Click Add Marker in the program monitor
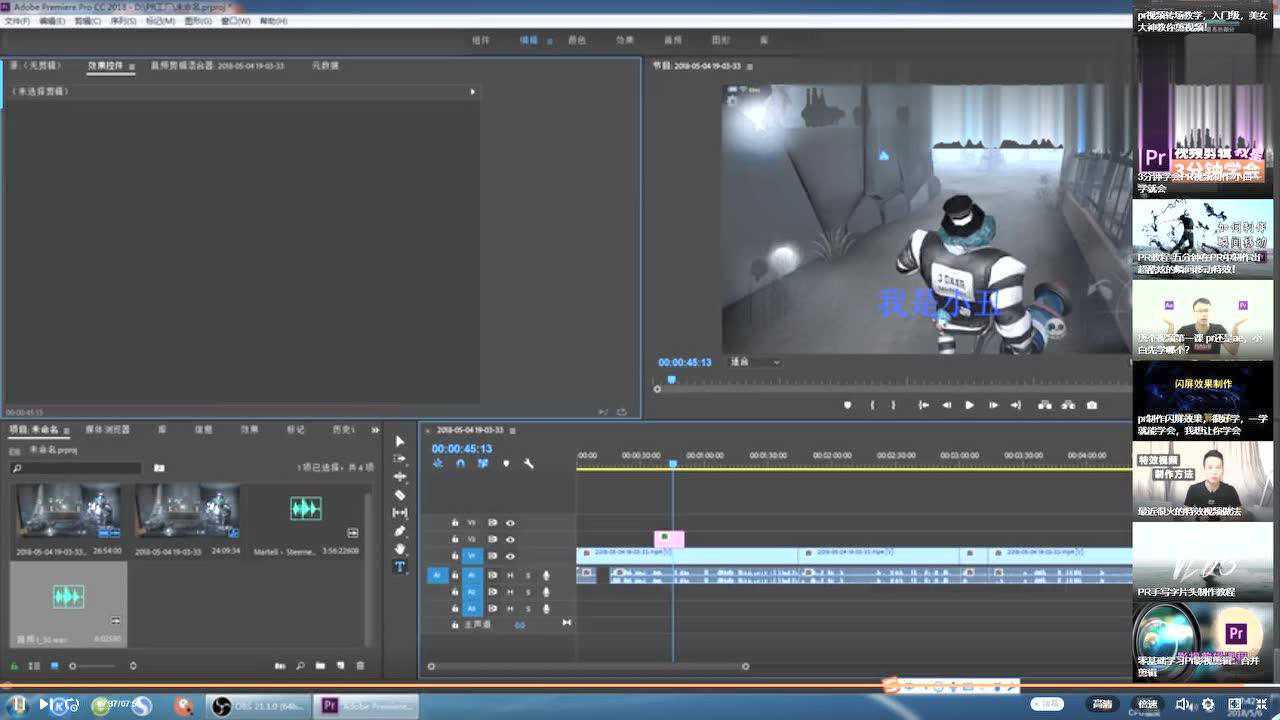This screenshot has width=1280, height=720. (x=848, y=405)
